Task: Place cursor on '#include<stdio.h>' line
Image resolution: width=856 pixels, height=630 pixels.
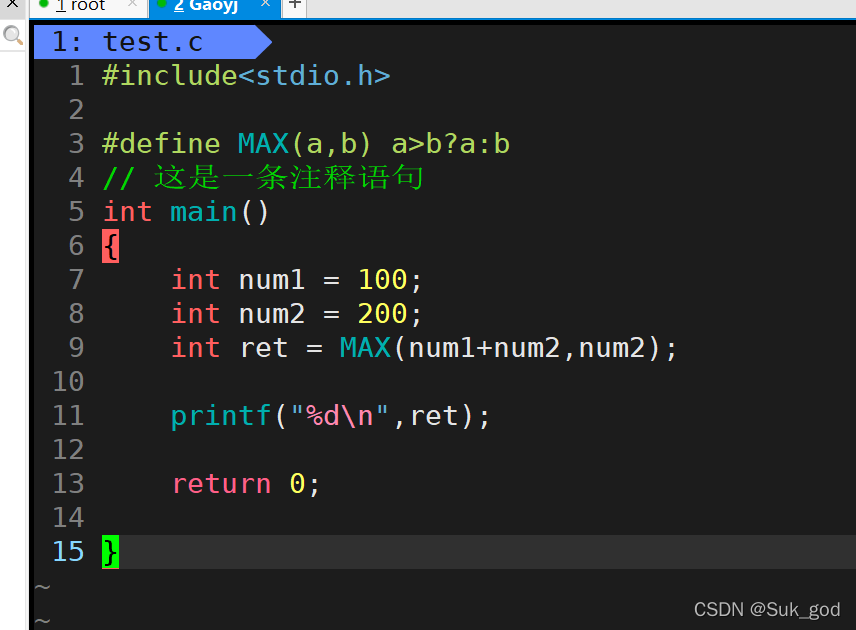Action: (246, 75)
